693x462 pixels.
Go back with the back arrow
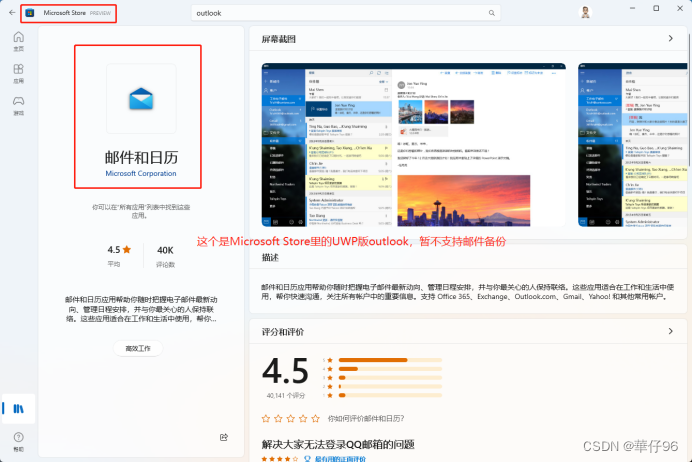tap(12, 13)
